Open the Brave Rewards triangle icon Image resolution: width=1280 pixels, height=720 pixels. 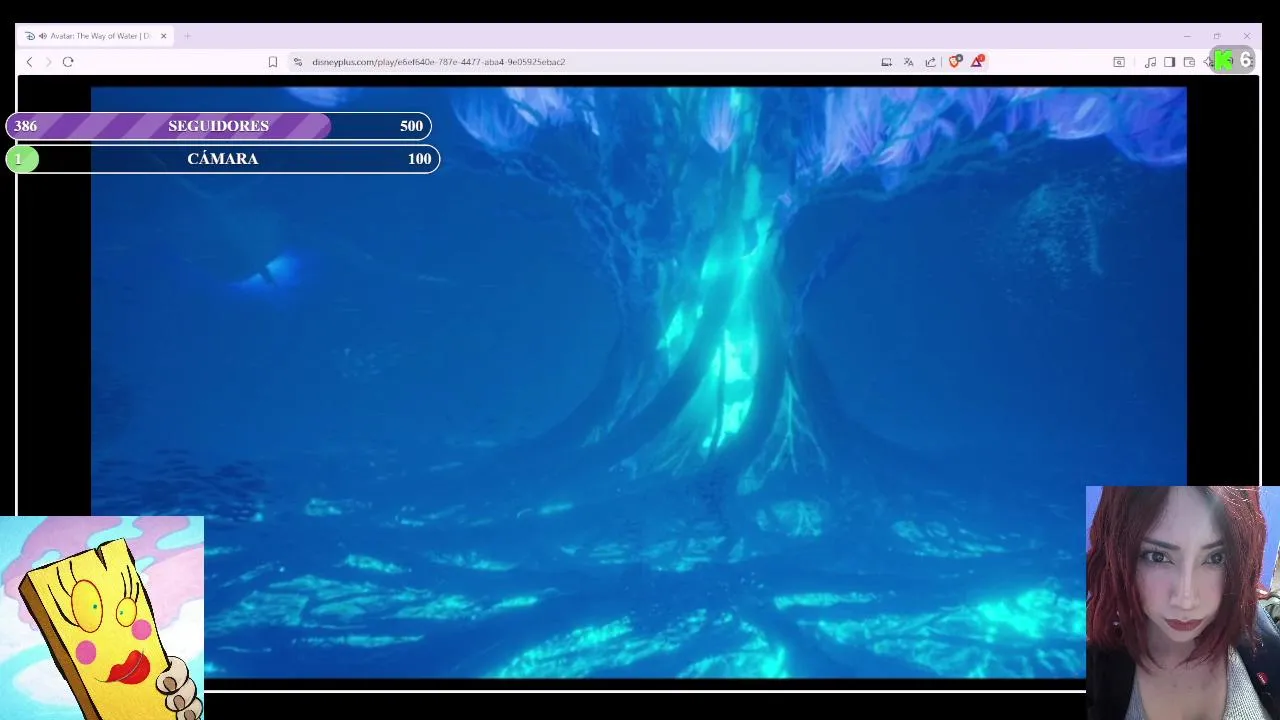coord(977,62)
